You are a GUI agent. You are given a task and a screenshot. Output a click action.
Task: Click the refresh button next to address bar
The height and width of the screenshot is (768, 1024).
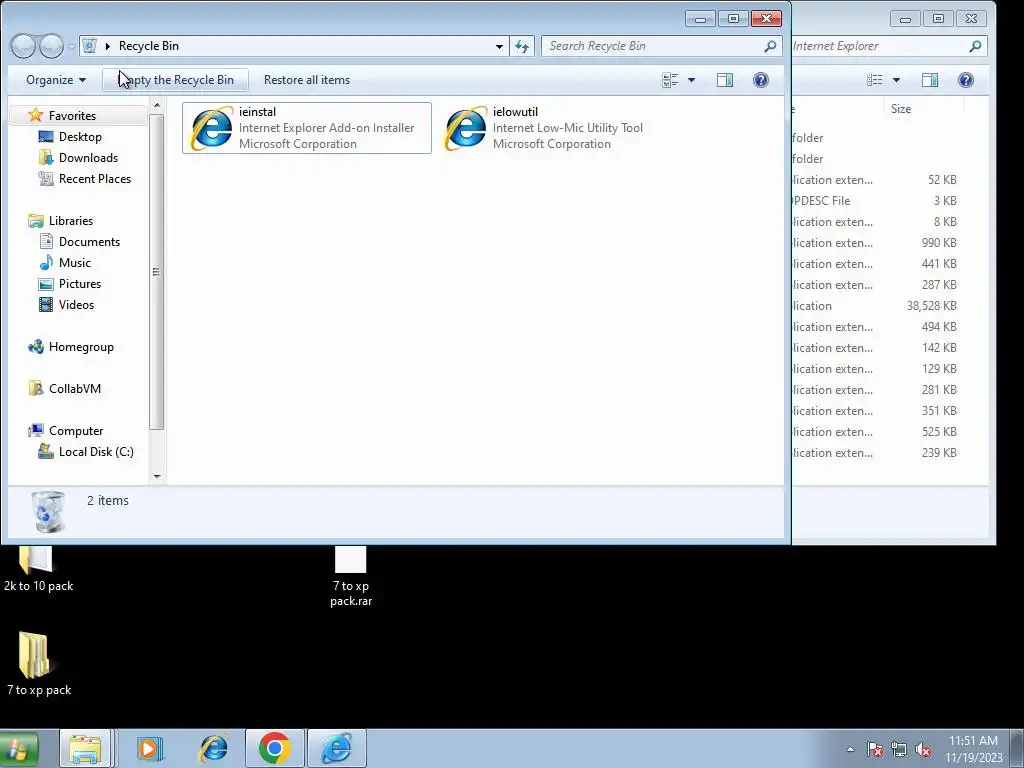point(522,46)
